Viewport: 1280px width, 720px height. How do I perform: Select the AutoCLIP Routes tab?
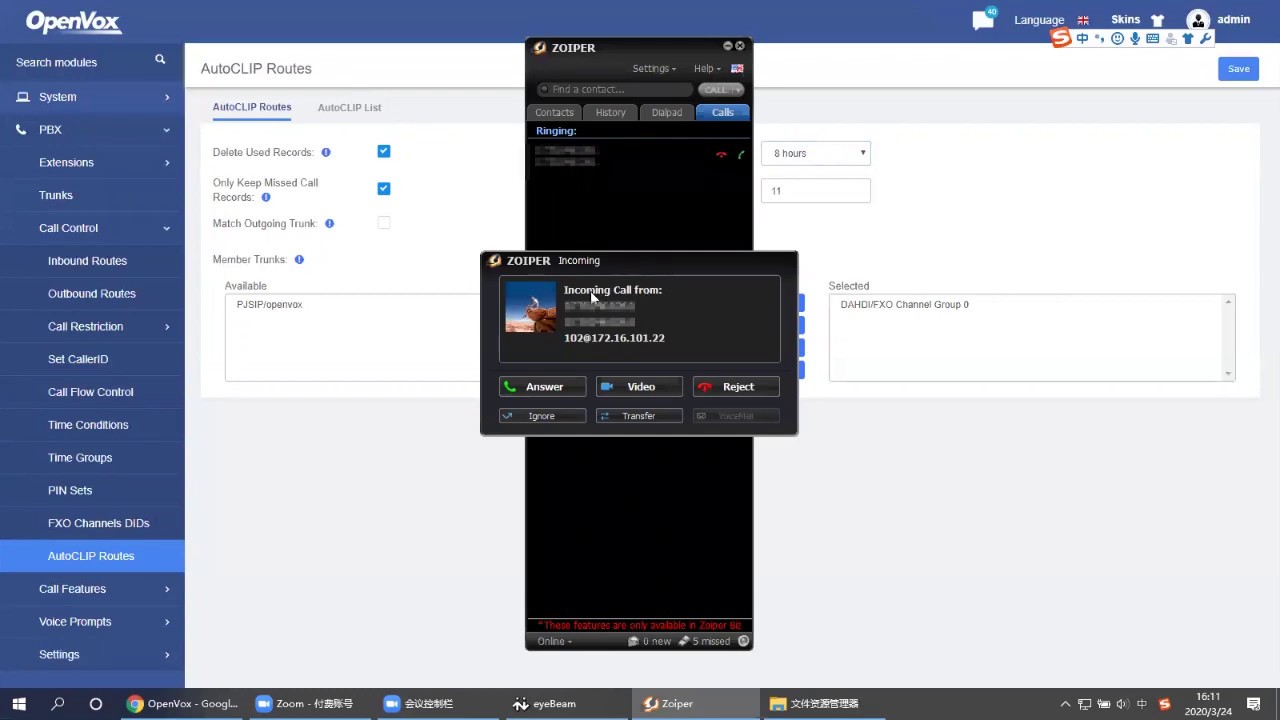(x=252, y=107)
